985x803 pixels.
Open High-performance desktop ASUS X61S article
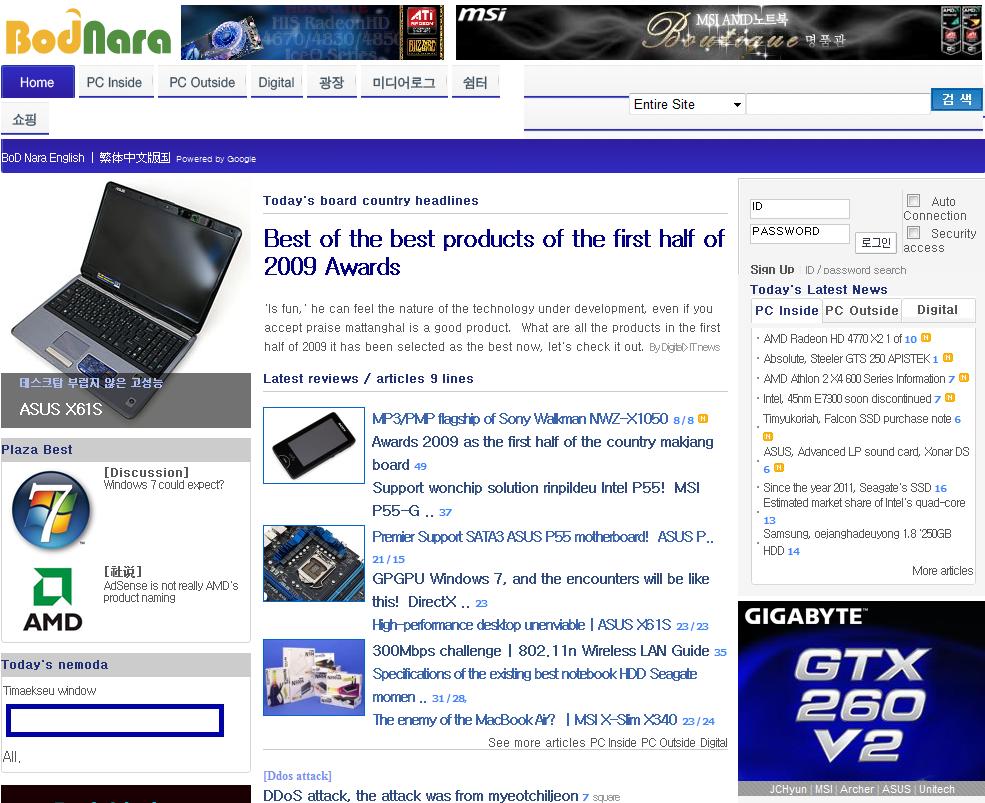pyautogui.click(x=521, y=625)
